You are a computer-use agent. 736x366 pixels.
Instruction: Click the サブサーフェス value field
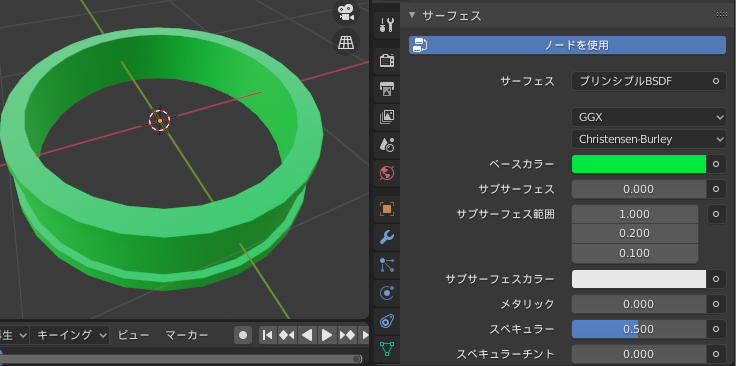639,189
